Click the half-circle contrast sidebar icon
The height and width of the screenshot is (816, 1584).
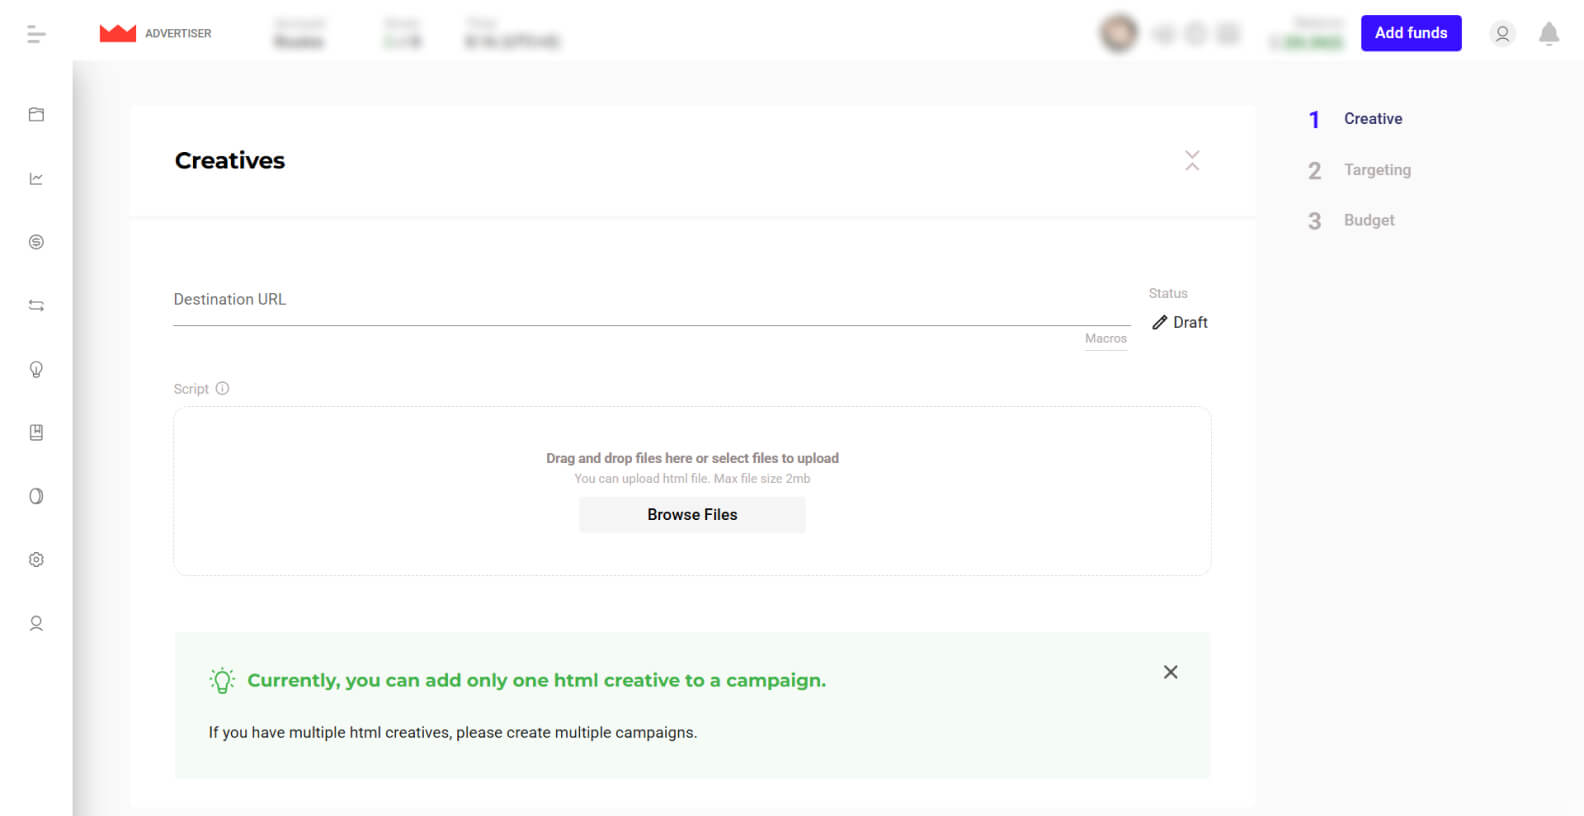(x=36, y=496)
